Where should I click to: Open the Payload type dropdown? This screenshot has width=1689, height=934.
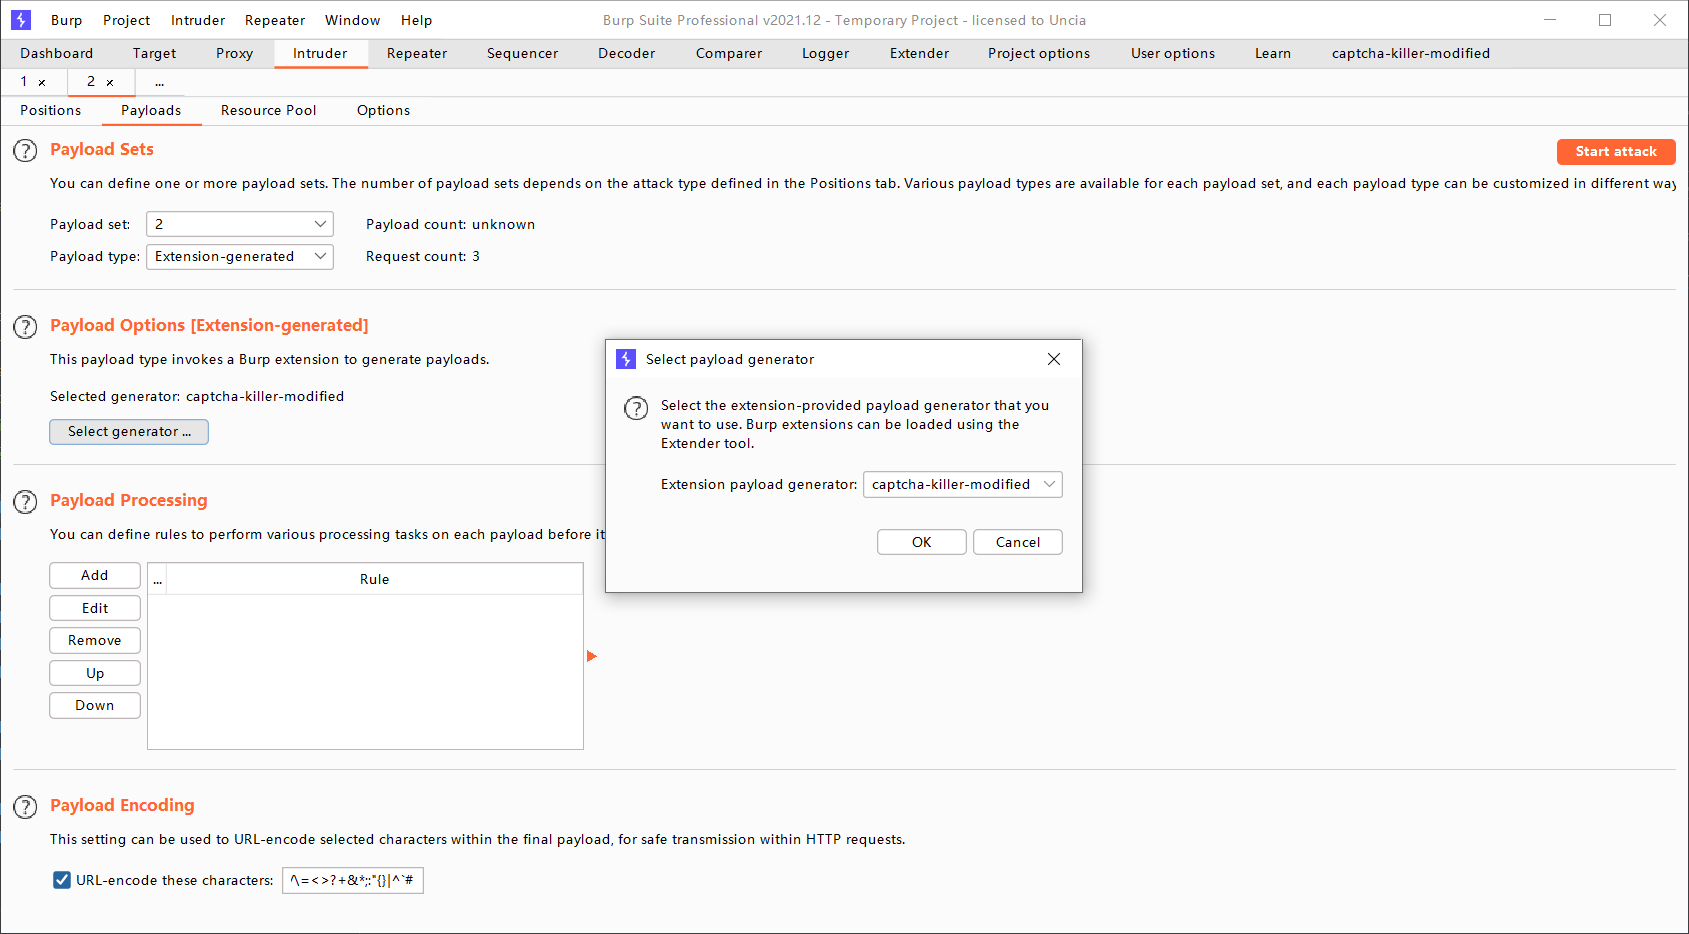tap(240, 256)
